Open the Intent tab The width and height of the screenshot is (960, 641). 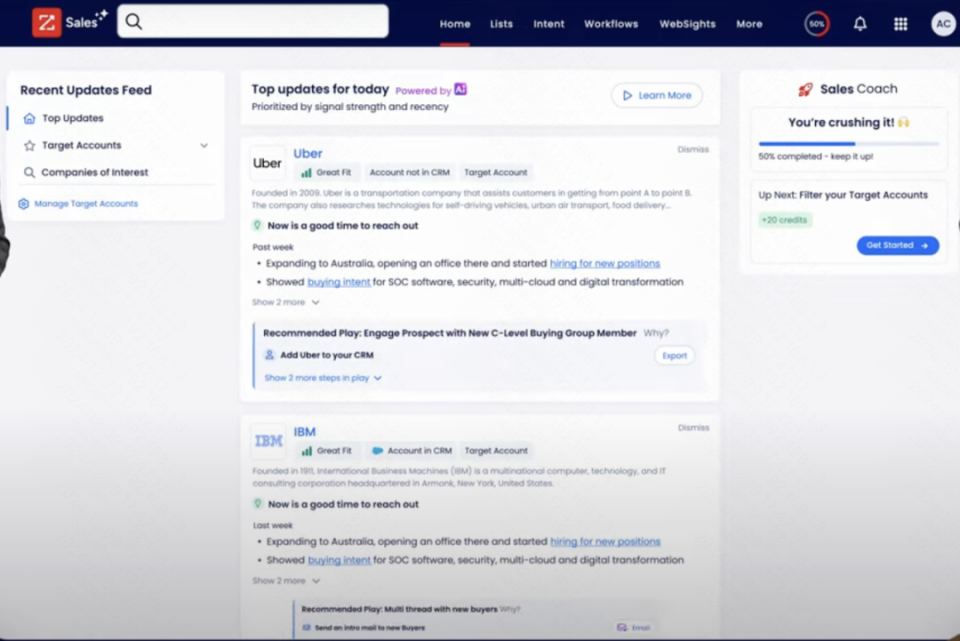(x=549, y=24)
